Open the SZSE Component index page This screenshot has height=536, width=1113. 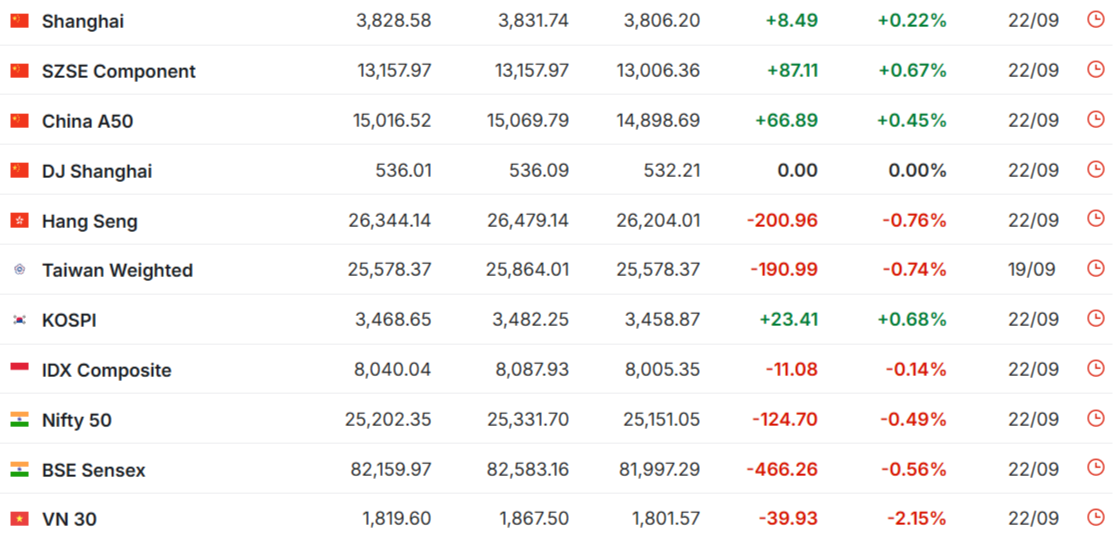(x=119, y=72)
